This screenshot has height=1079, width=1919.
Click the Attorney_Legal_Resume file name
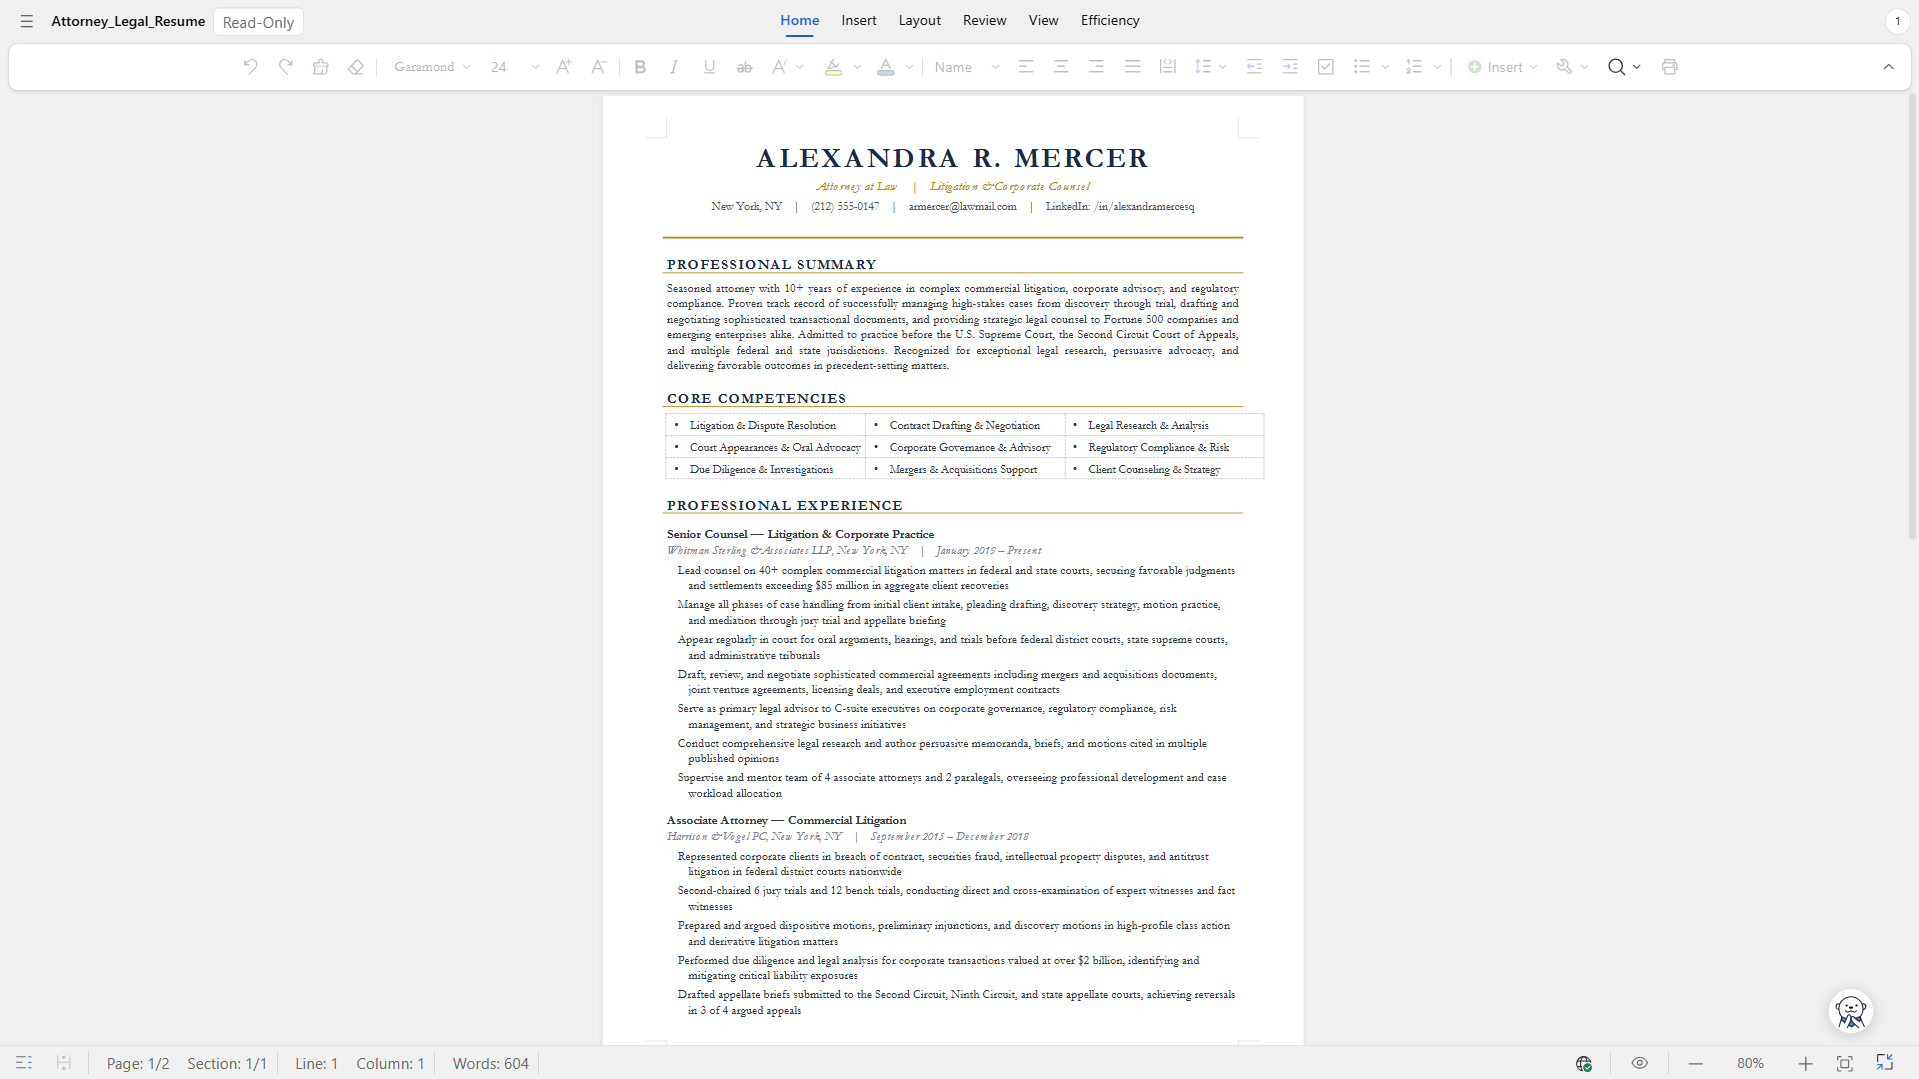[128, 21]
